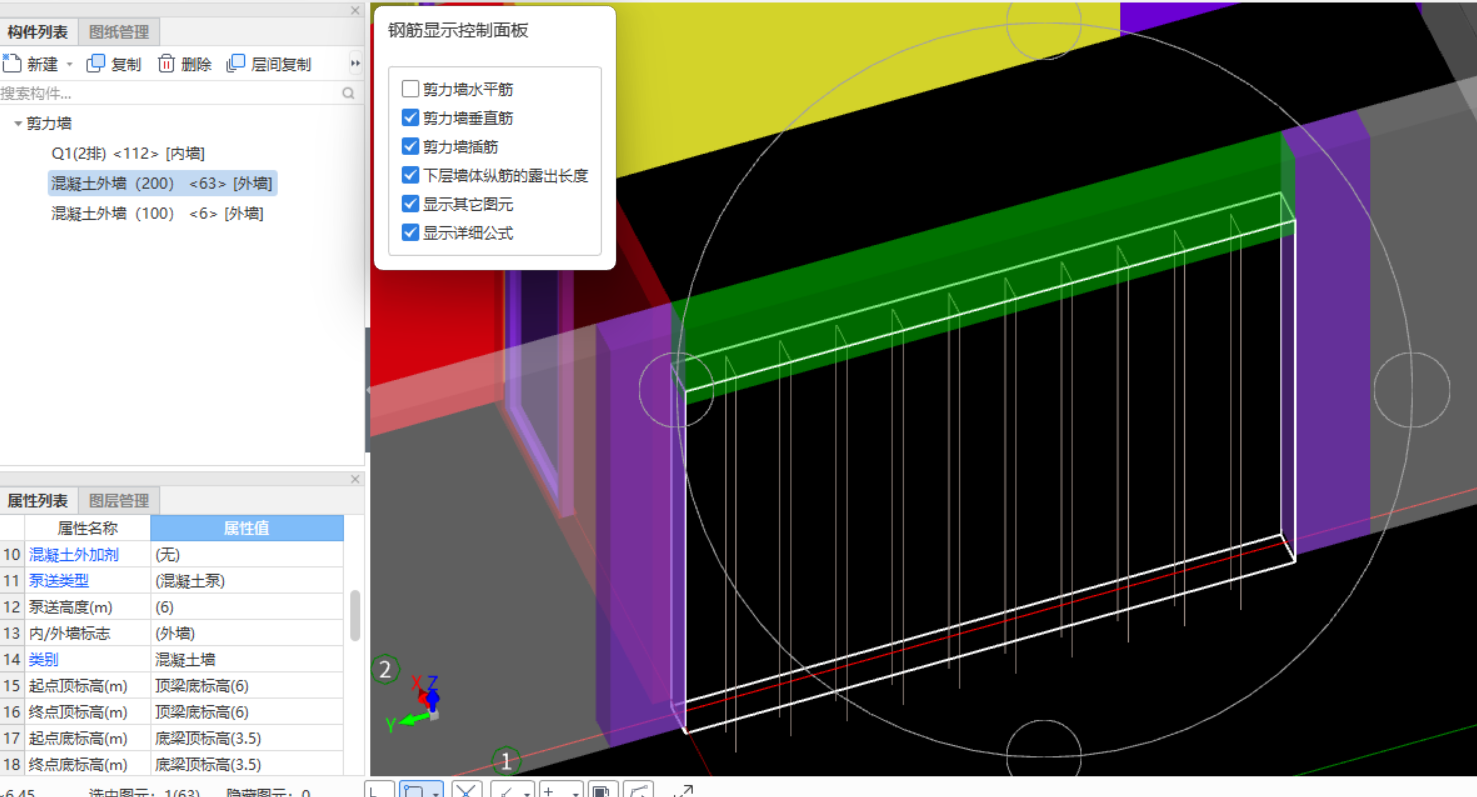Close the component list panel

(x=355, y=10)
